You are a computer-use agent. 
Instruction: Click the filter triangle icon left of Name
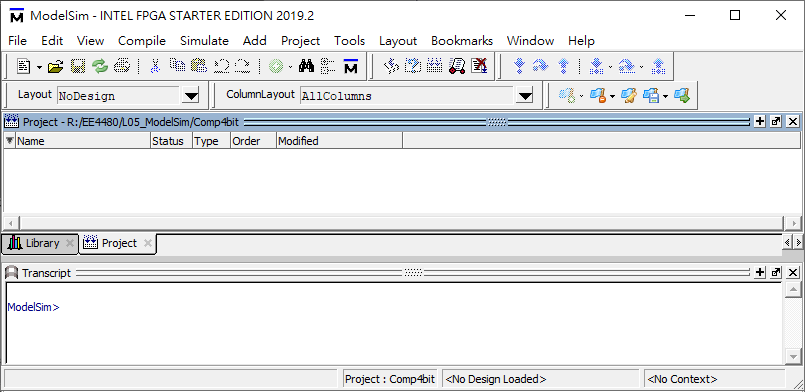point(9,140)
